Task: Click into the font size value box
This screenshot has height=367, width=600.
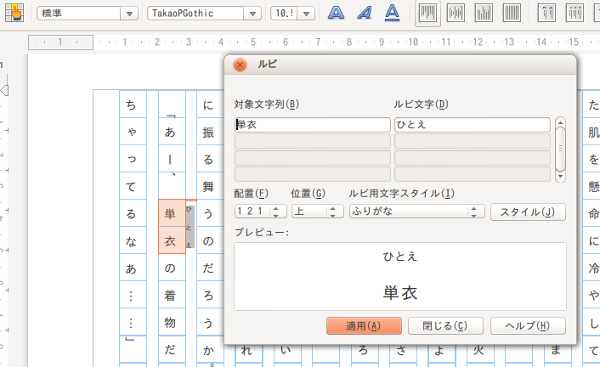Action: [284, 13]
